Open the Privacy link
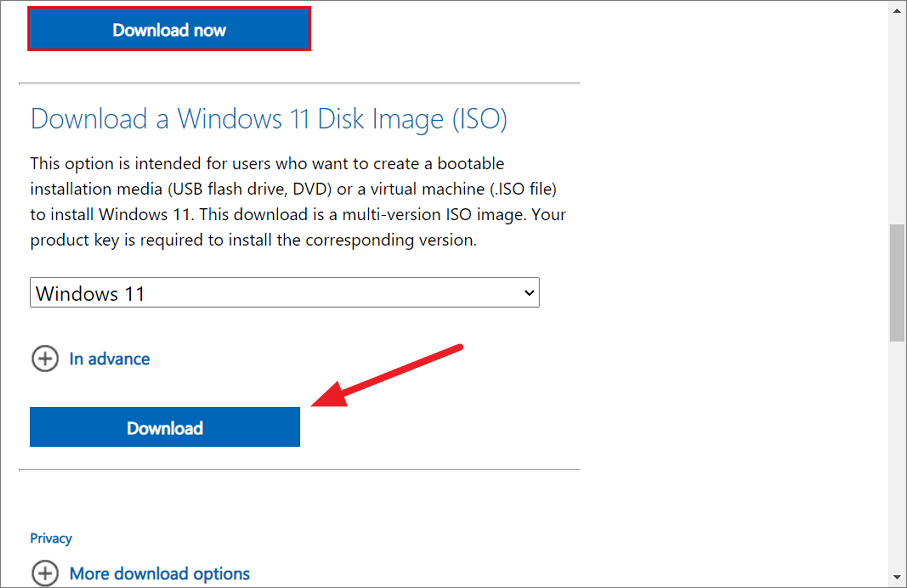The width and height of the screenshot is (907, 588). click(51, 538)
